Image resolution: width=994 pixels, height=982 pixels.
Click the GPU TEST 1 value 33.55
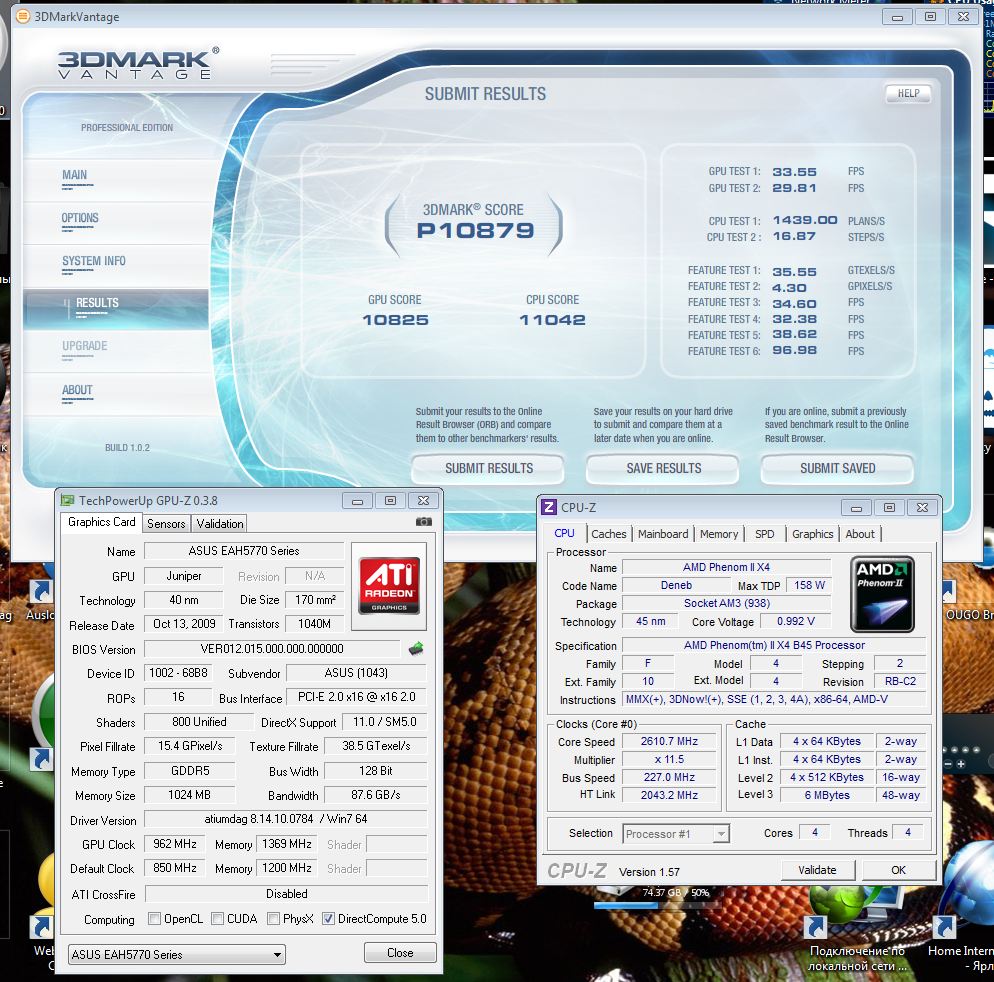point(794,172)
